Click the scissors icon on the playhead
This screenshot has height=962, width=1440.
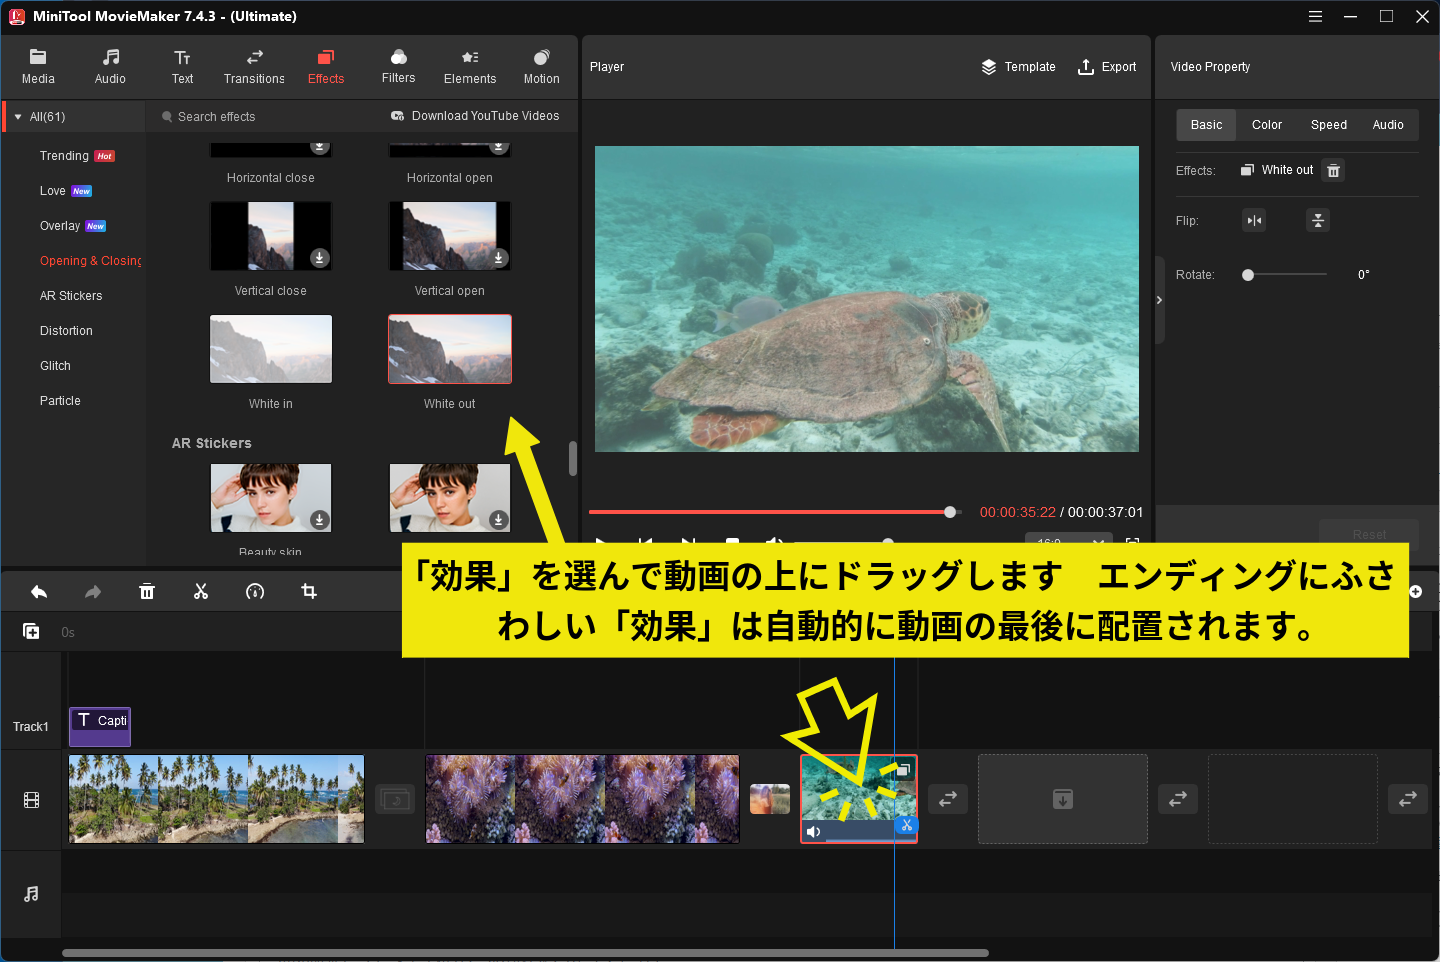coord(906,825)
